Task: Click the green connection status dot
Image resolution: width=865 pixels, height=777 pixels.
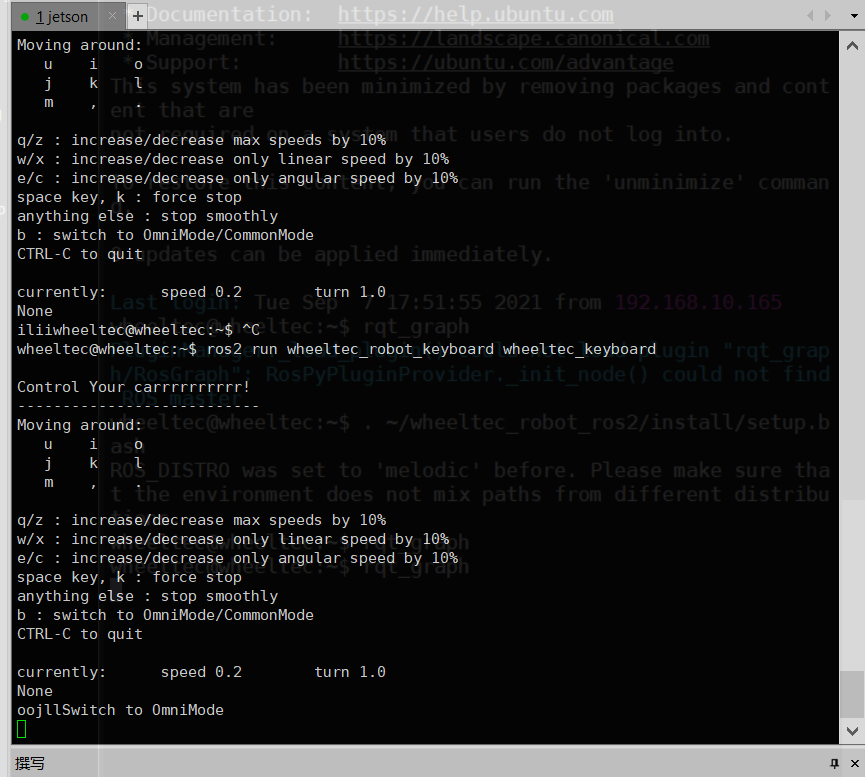Action: coord(25,17)
